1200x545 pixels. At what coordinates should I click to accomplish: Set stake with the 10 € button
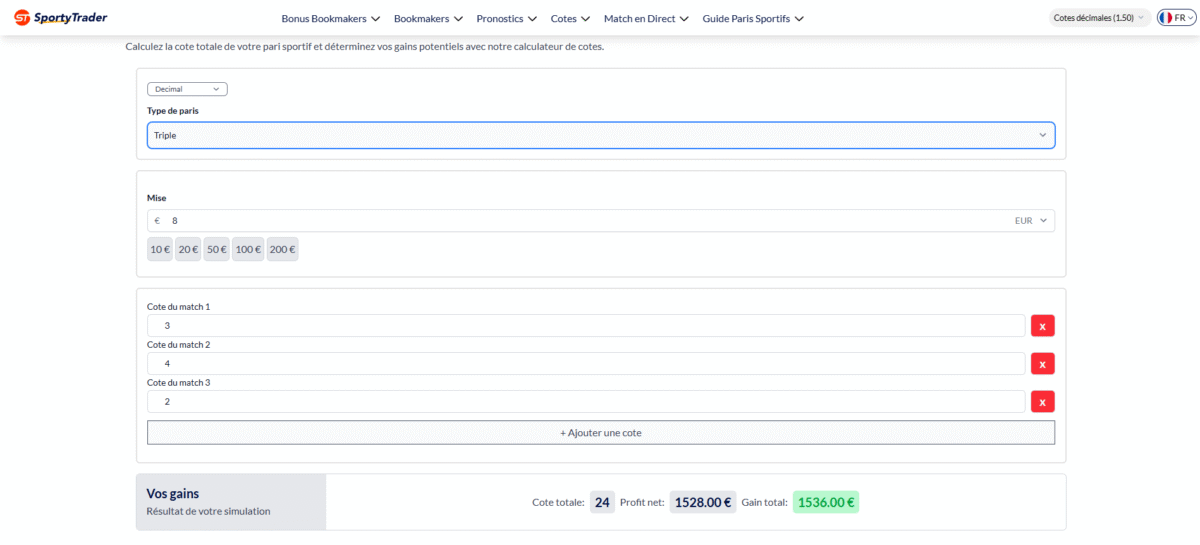tap(160, 249)
